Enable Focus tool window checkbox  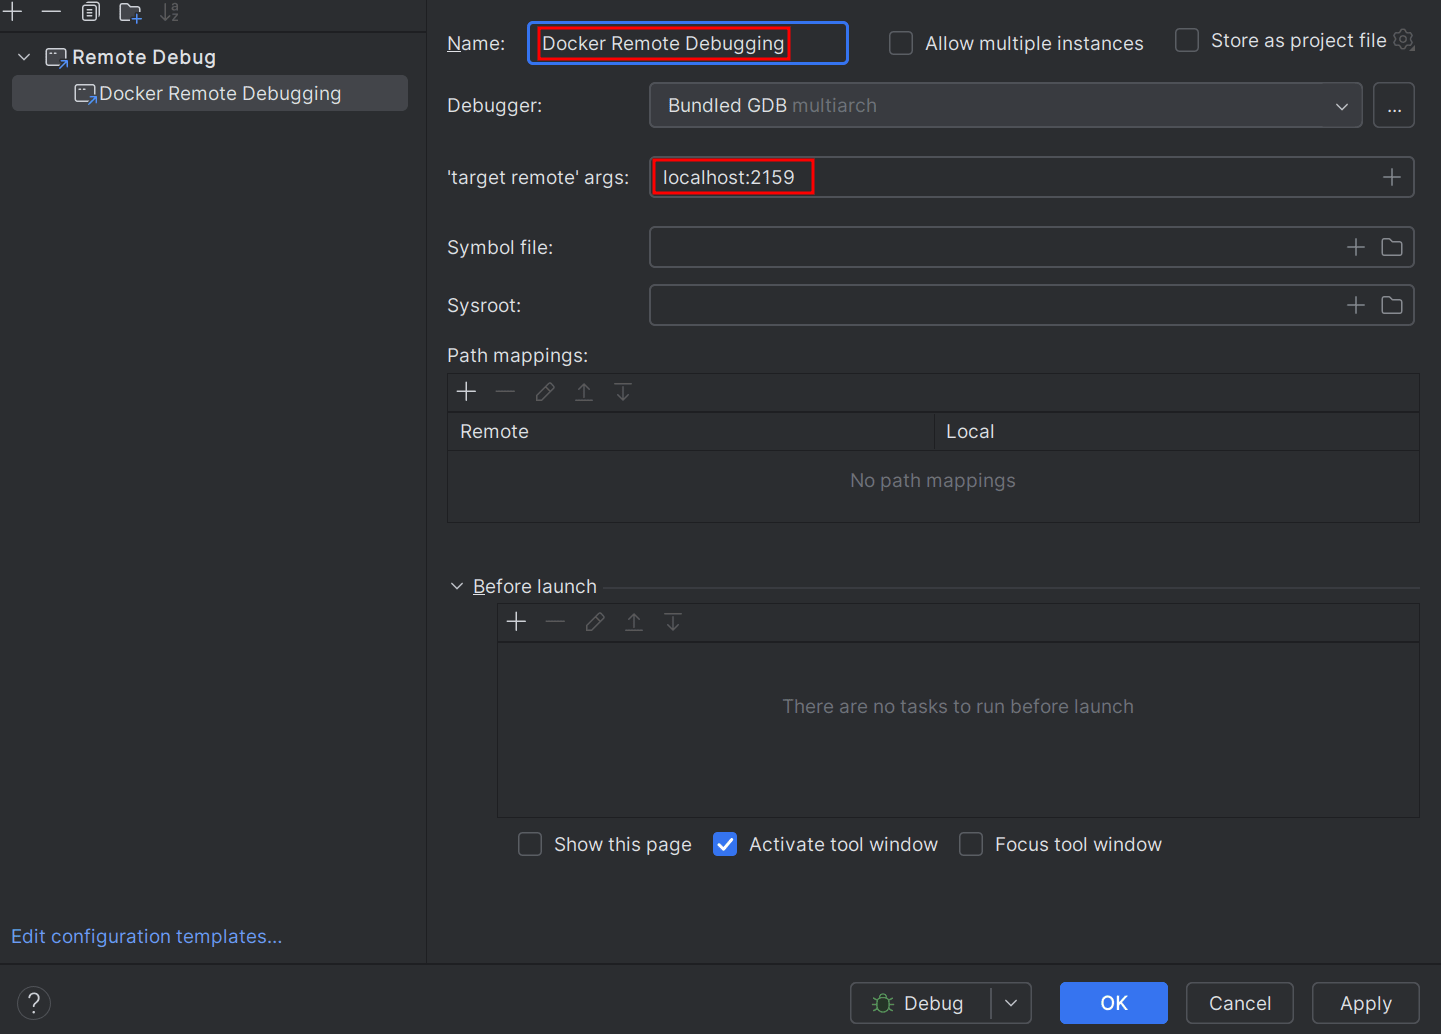(x=971, y=844)
